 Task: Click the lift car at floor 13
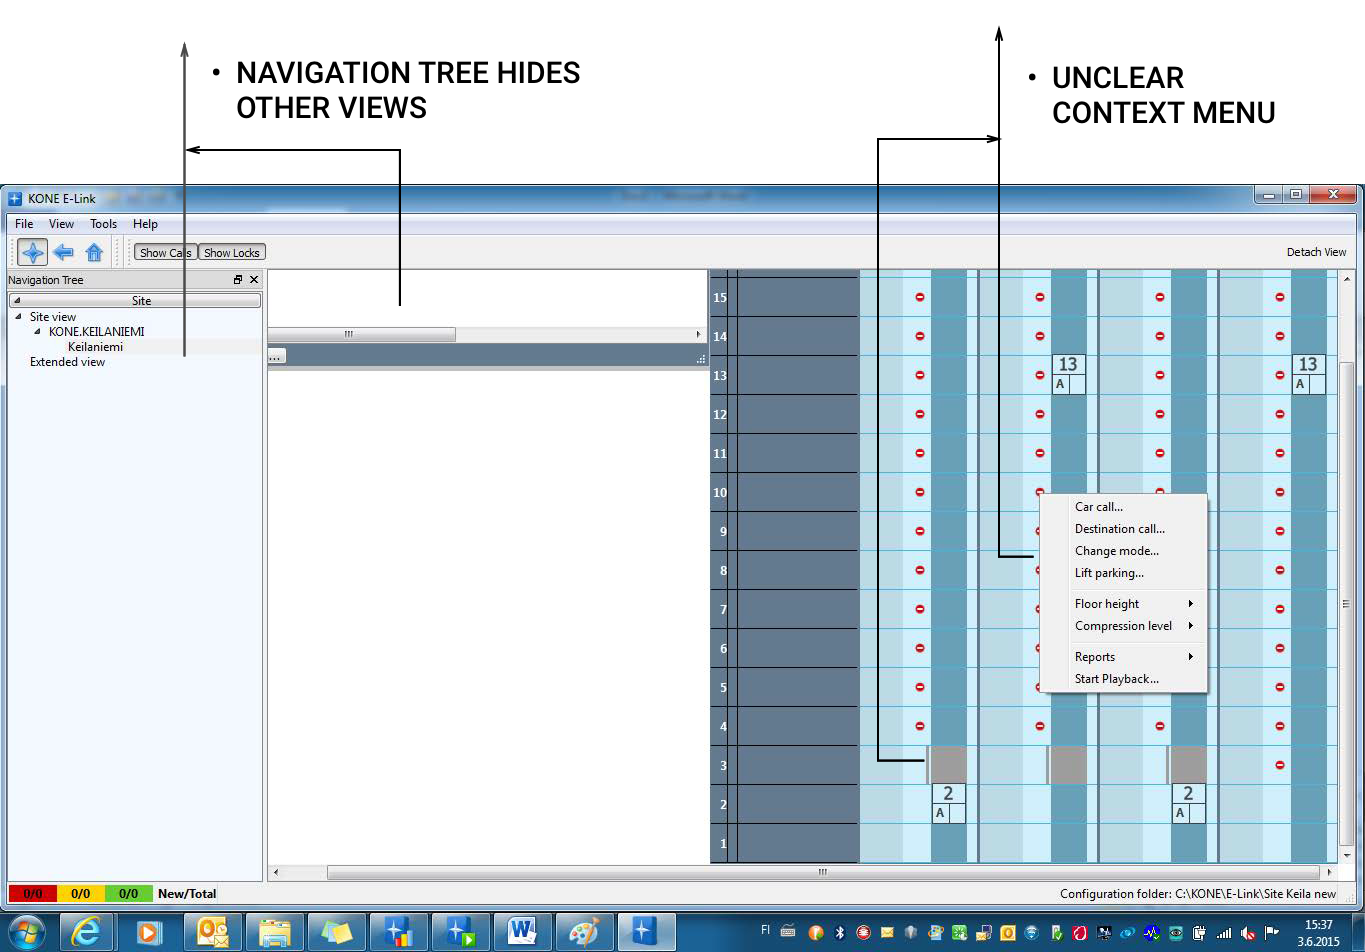(x=1068, y=373)
